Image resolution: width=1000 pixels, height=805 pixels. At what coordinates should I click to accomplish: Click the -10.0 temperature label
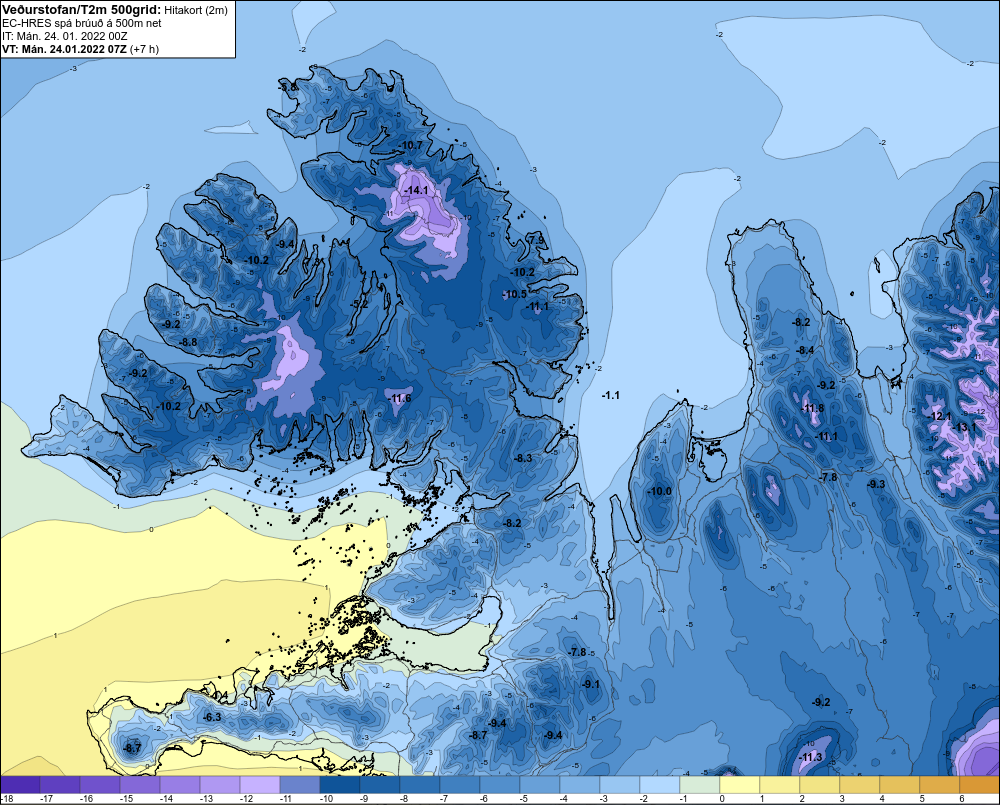659,491
